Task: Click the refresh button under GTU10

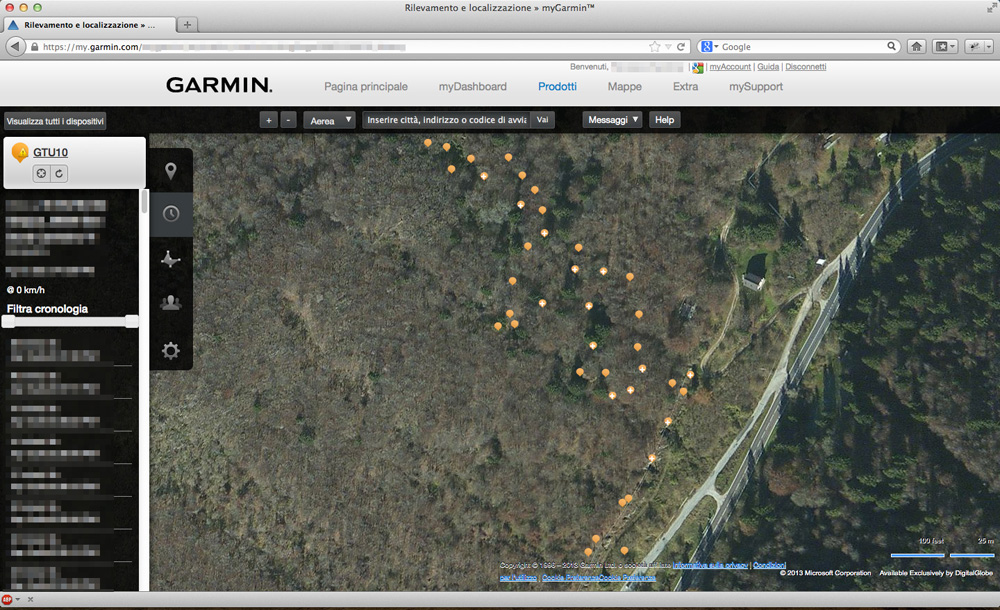Action: (x=59, y=174)
